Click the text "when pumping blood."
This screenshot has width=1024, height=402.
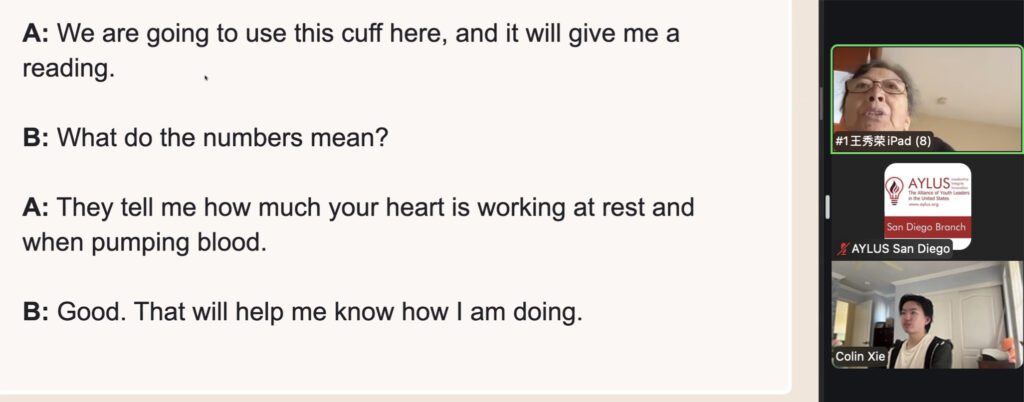145,242
